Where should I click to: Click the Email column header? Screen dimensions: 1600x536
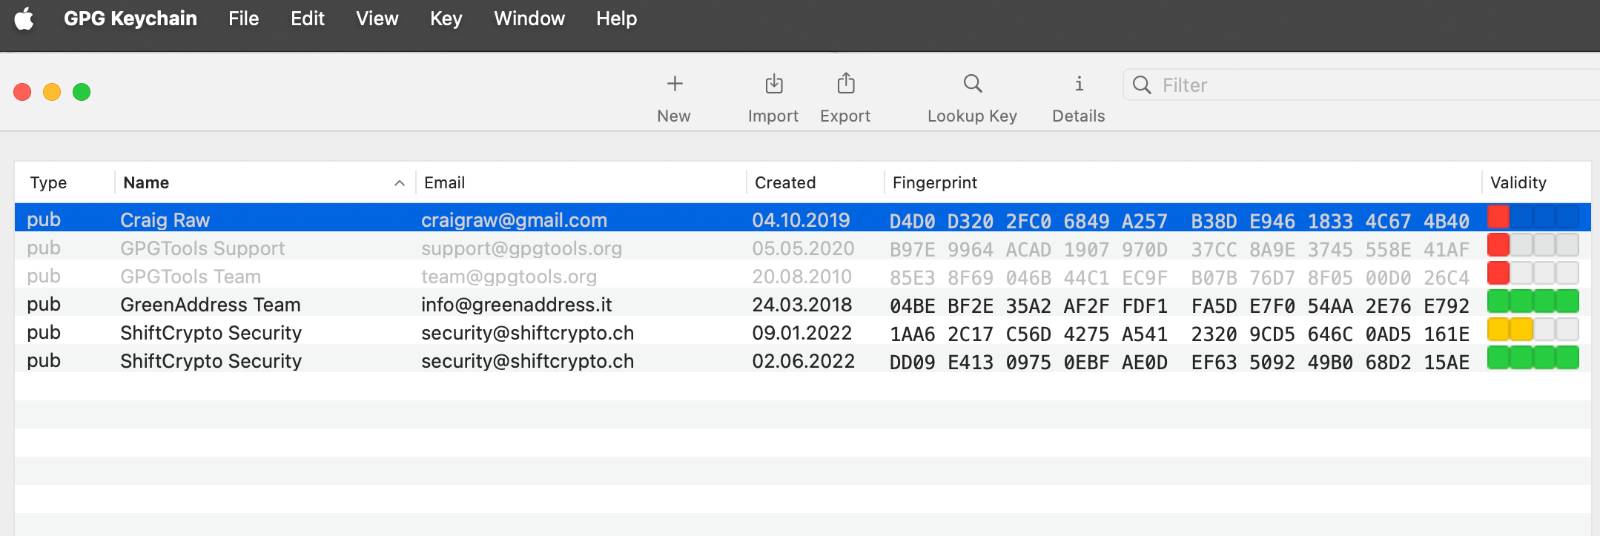coord(444,183)
